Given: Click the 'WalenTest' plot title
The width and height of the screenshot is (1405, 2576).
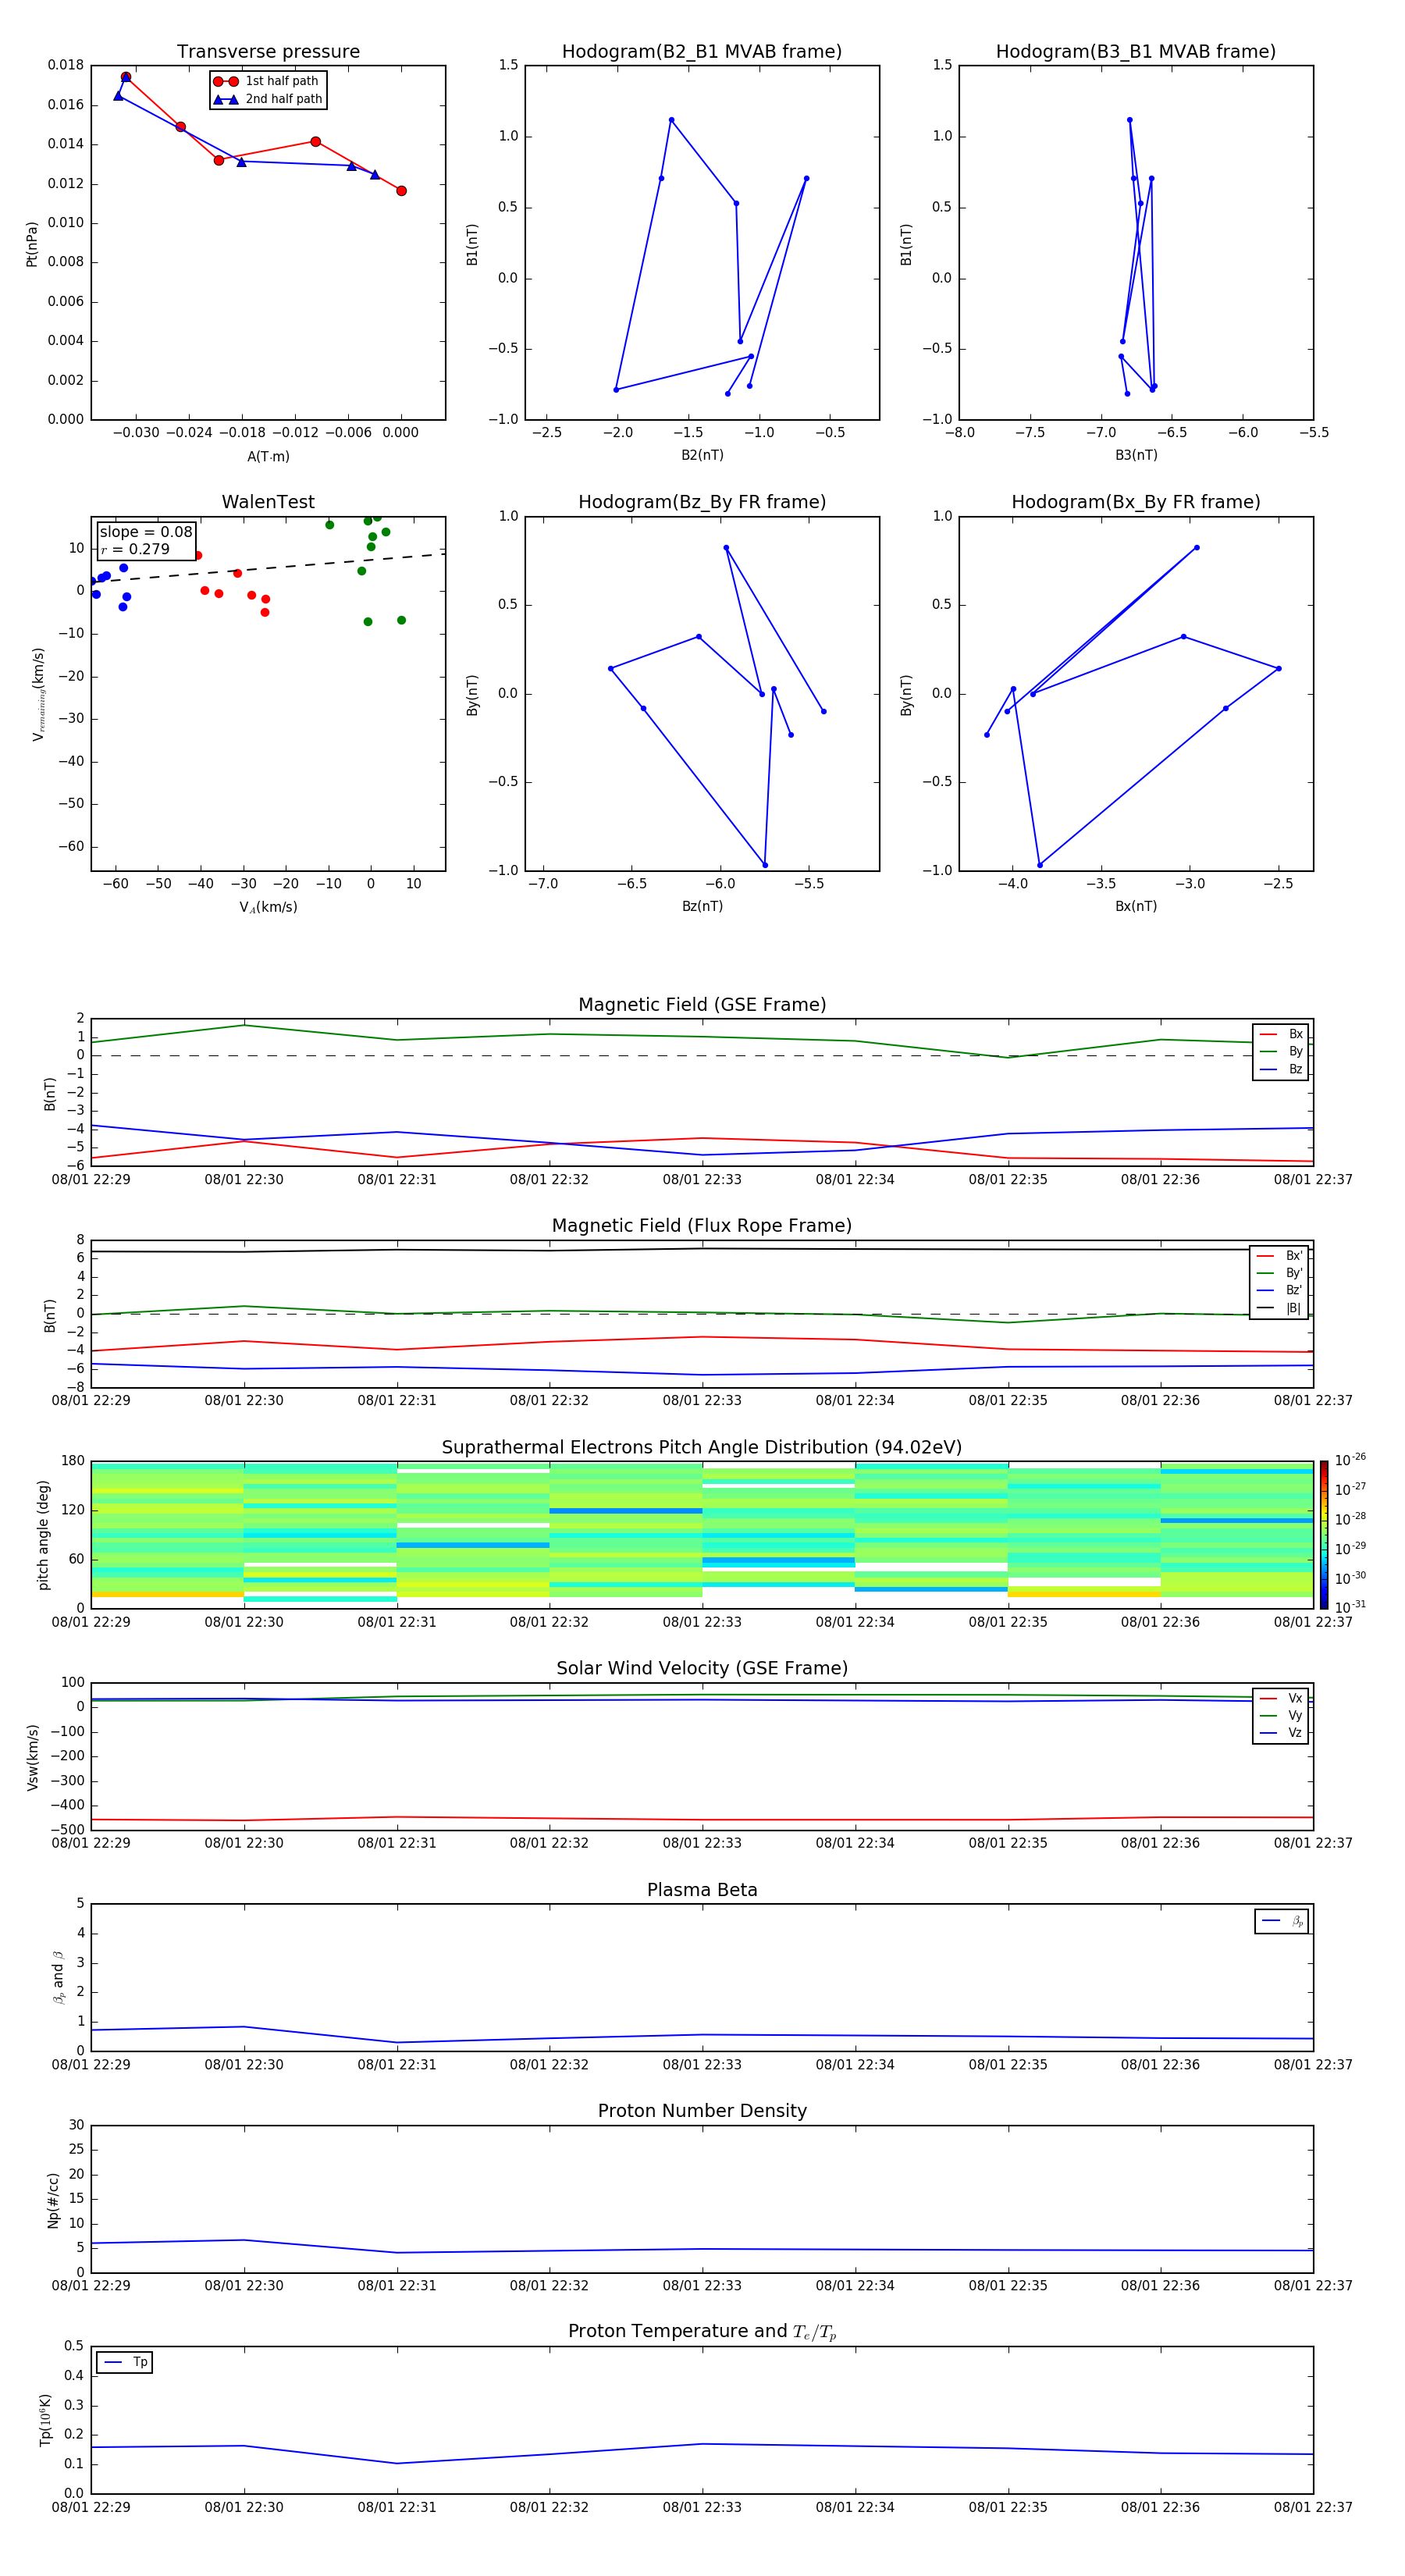Looking at the screenshot, I should pyautogui.click(x=268, y=502).
